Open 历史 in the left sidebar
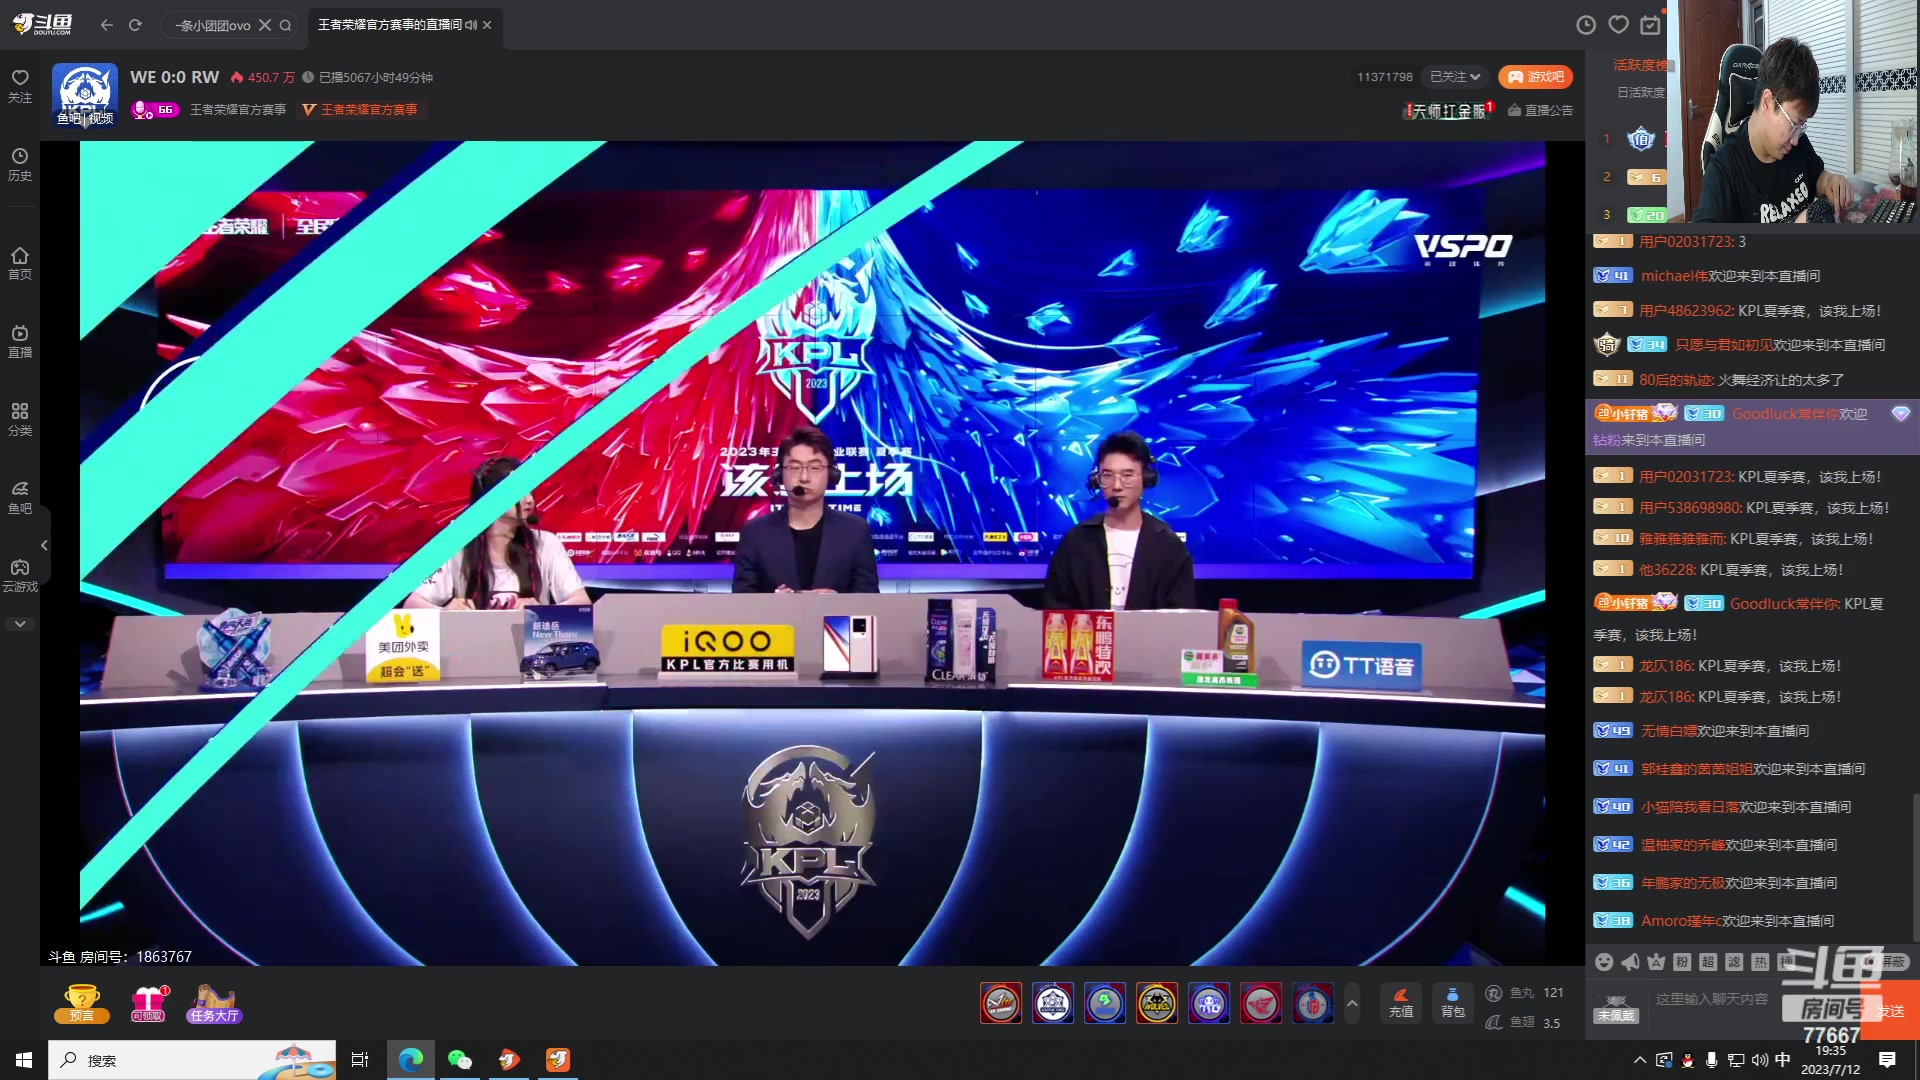The image size is (1920, 1080). [x=20, y=165]
